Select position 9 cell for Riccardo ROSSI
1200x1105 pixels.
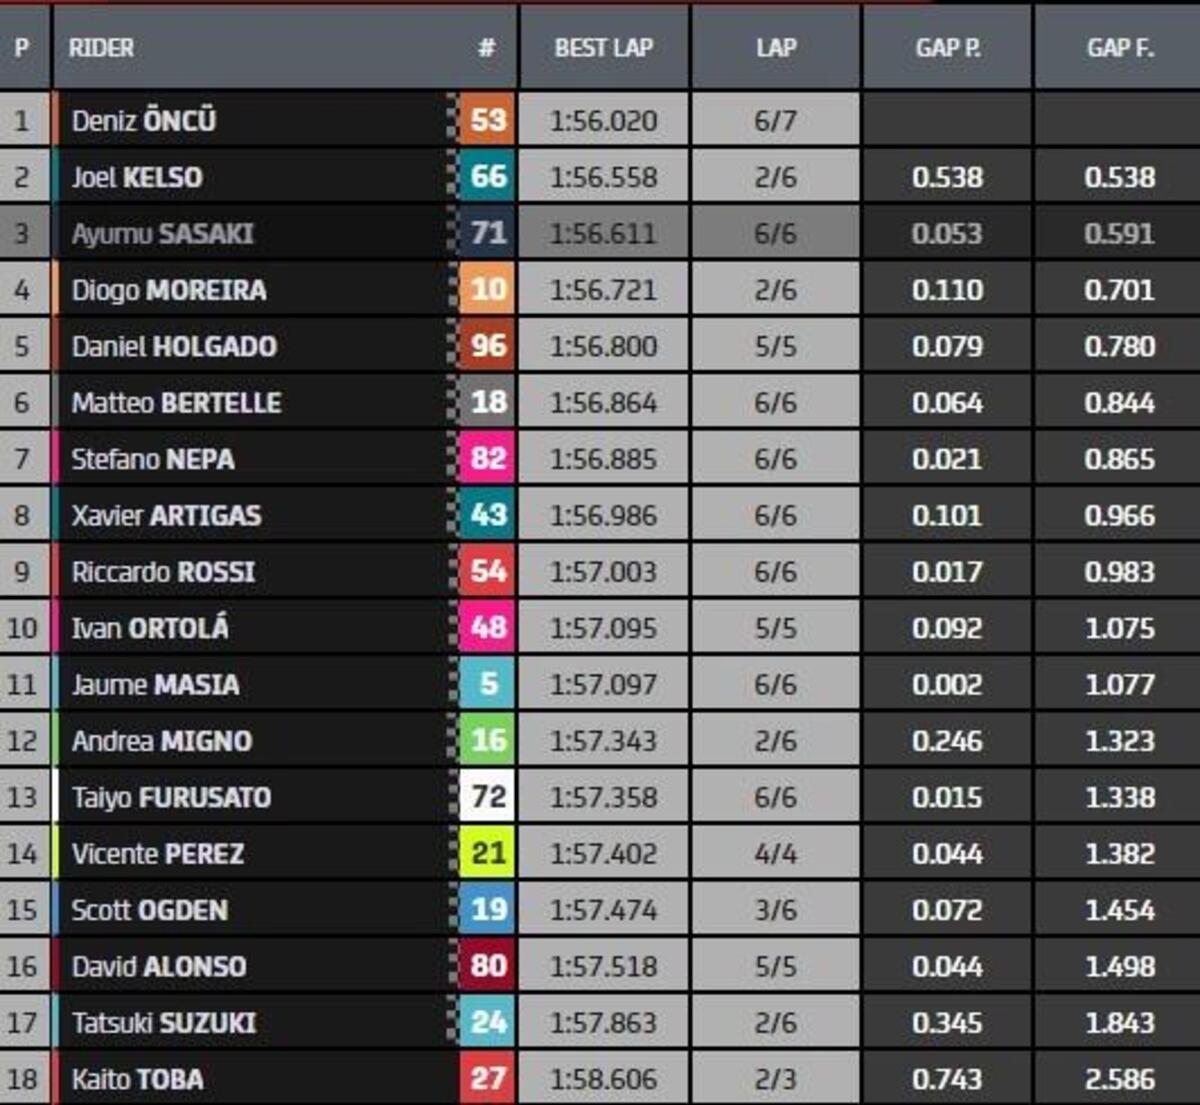pyautogui.click(x=22, y=572)
